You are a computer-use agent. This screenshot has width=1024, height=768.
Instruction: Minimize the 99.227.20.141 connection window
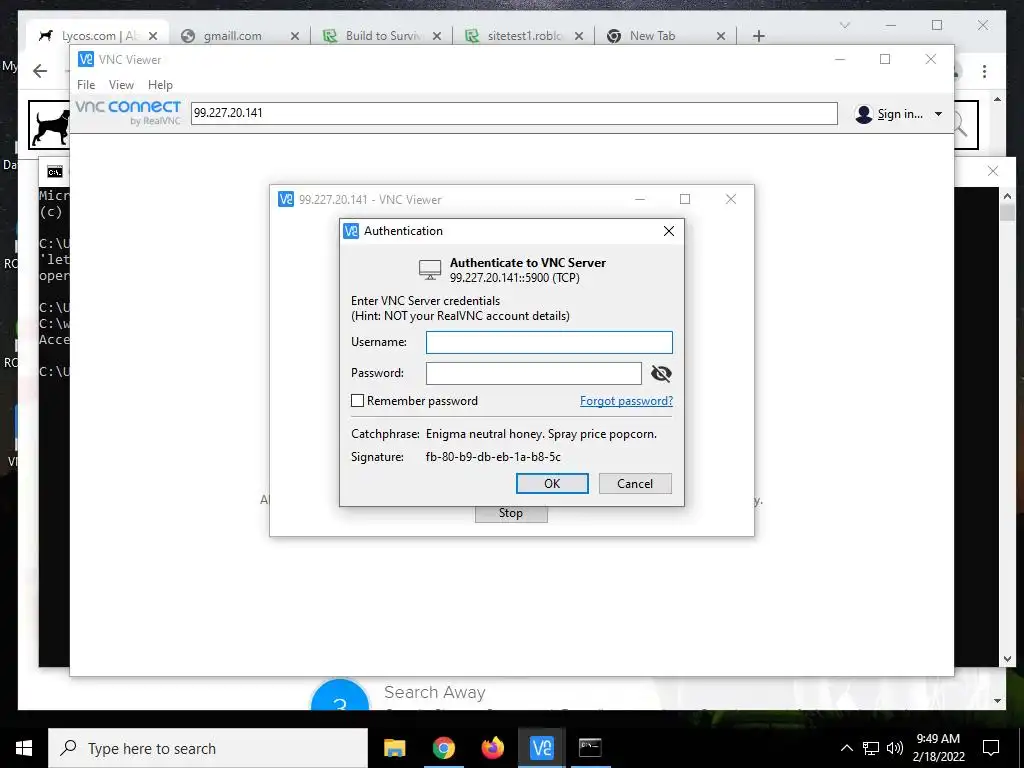640,199
